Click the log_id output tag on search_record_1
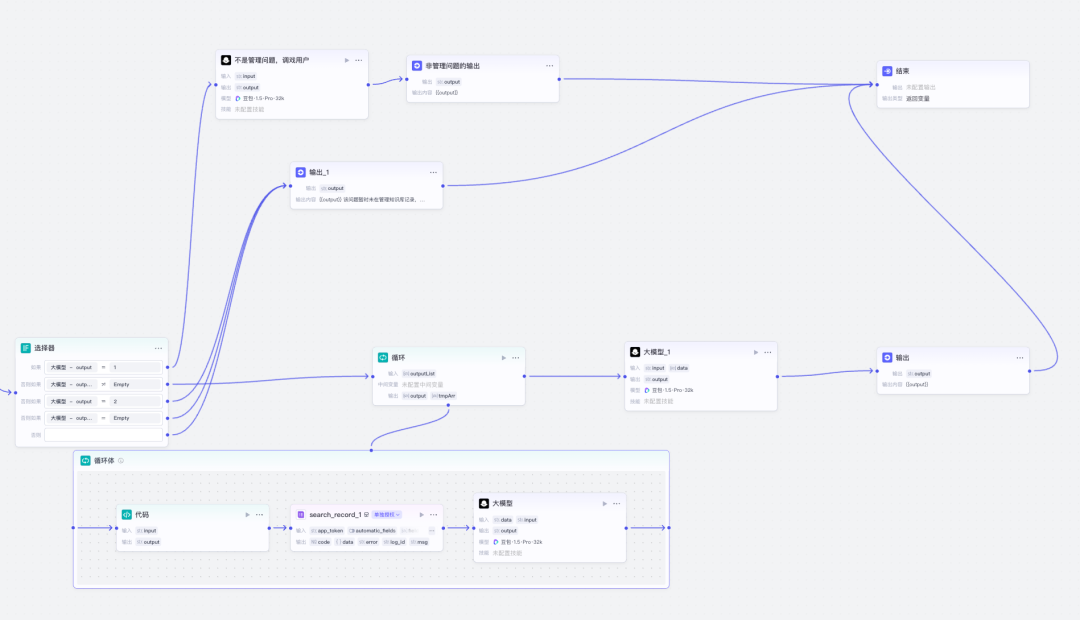The height and width of the screenshot is (620, 1080). click(395, 542)
